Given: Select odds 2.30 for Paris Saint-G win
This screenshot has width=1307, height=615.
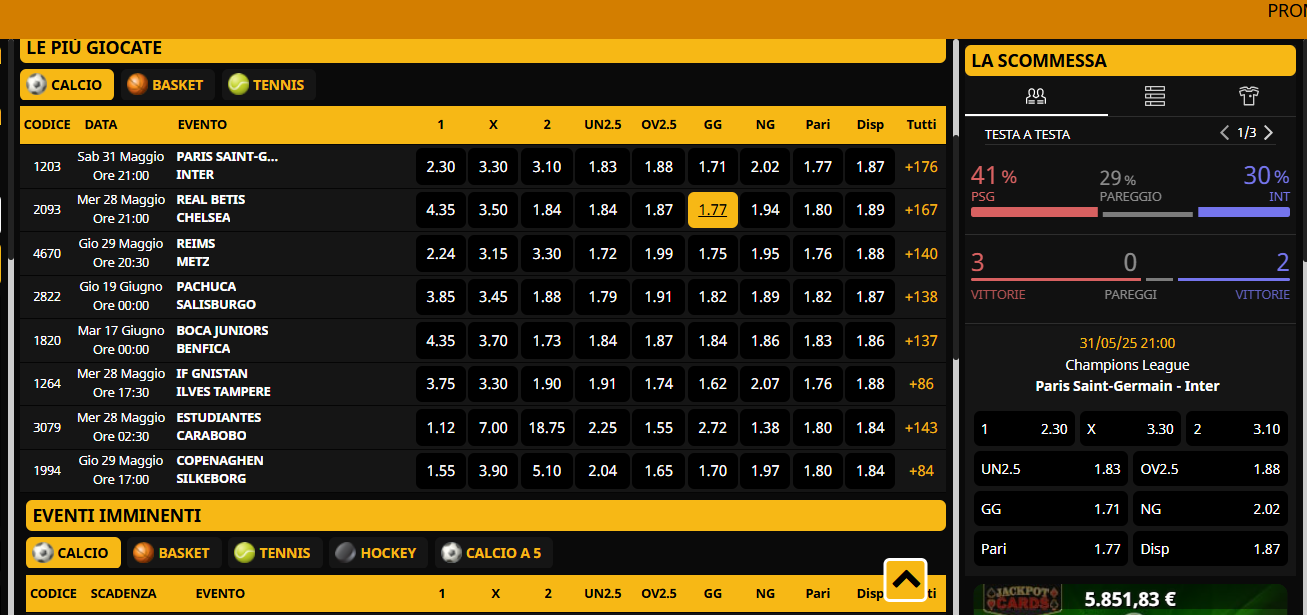Looking at the screenshot, I should (441, 167).
